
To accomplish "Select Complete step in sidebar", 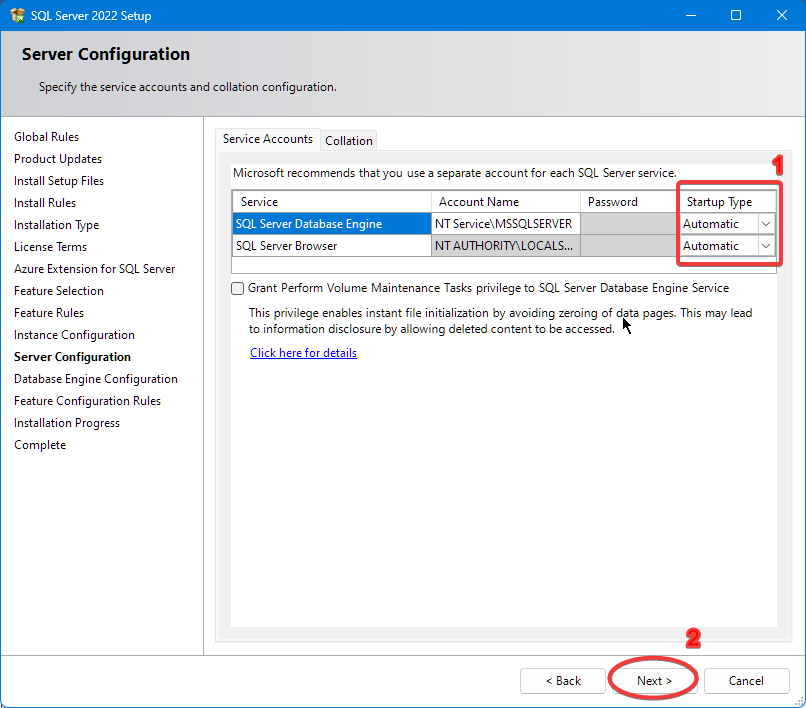I will (40, 445).
